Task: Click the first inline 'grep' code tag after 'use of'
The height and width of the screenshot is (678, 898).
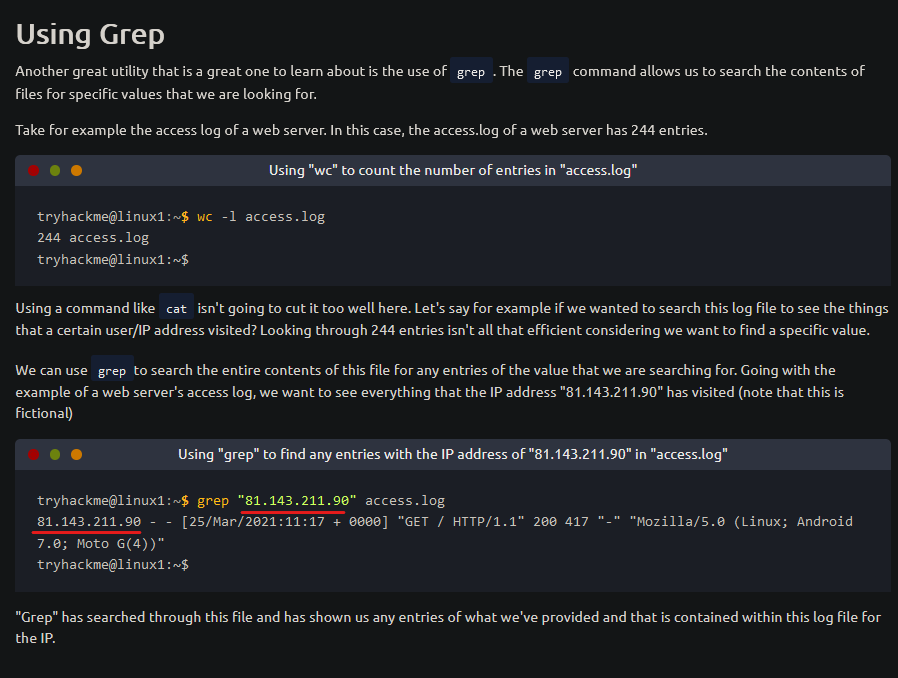Action: pos(471,71)
